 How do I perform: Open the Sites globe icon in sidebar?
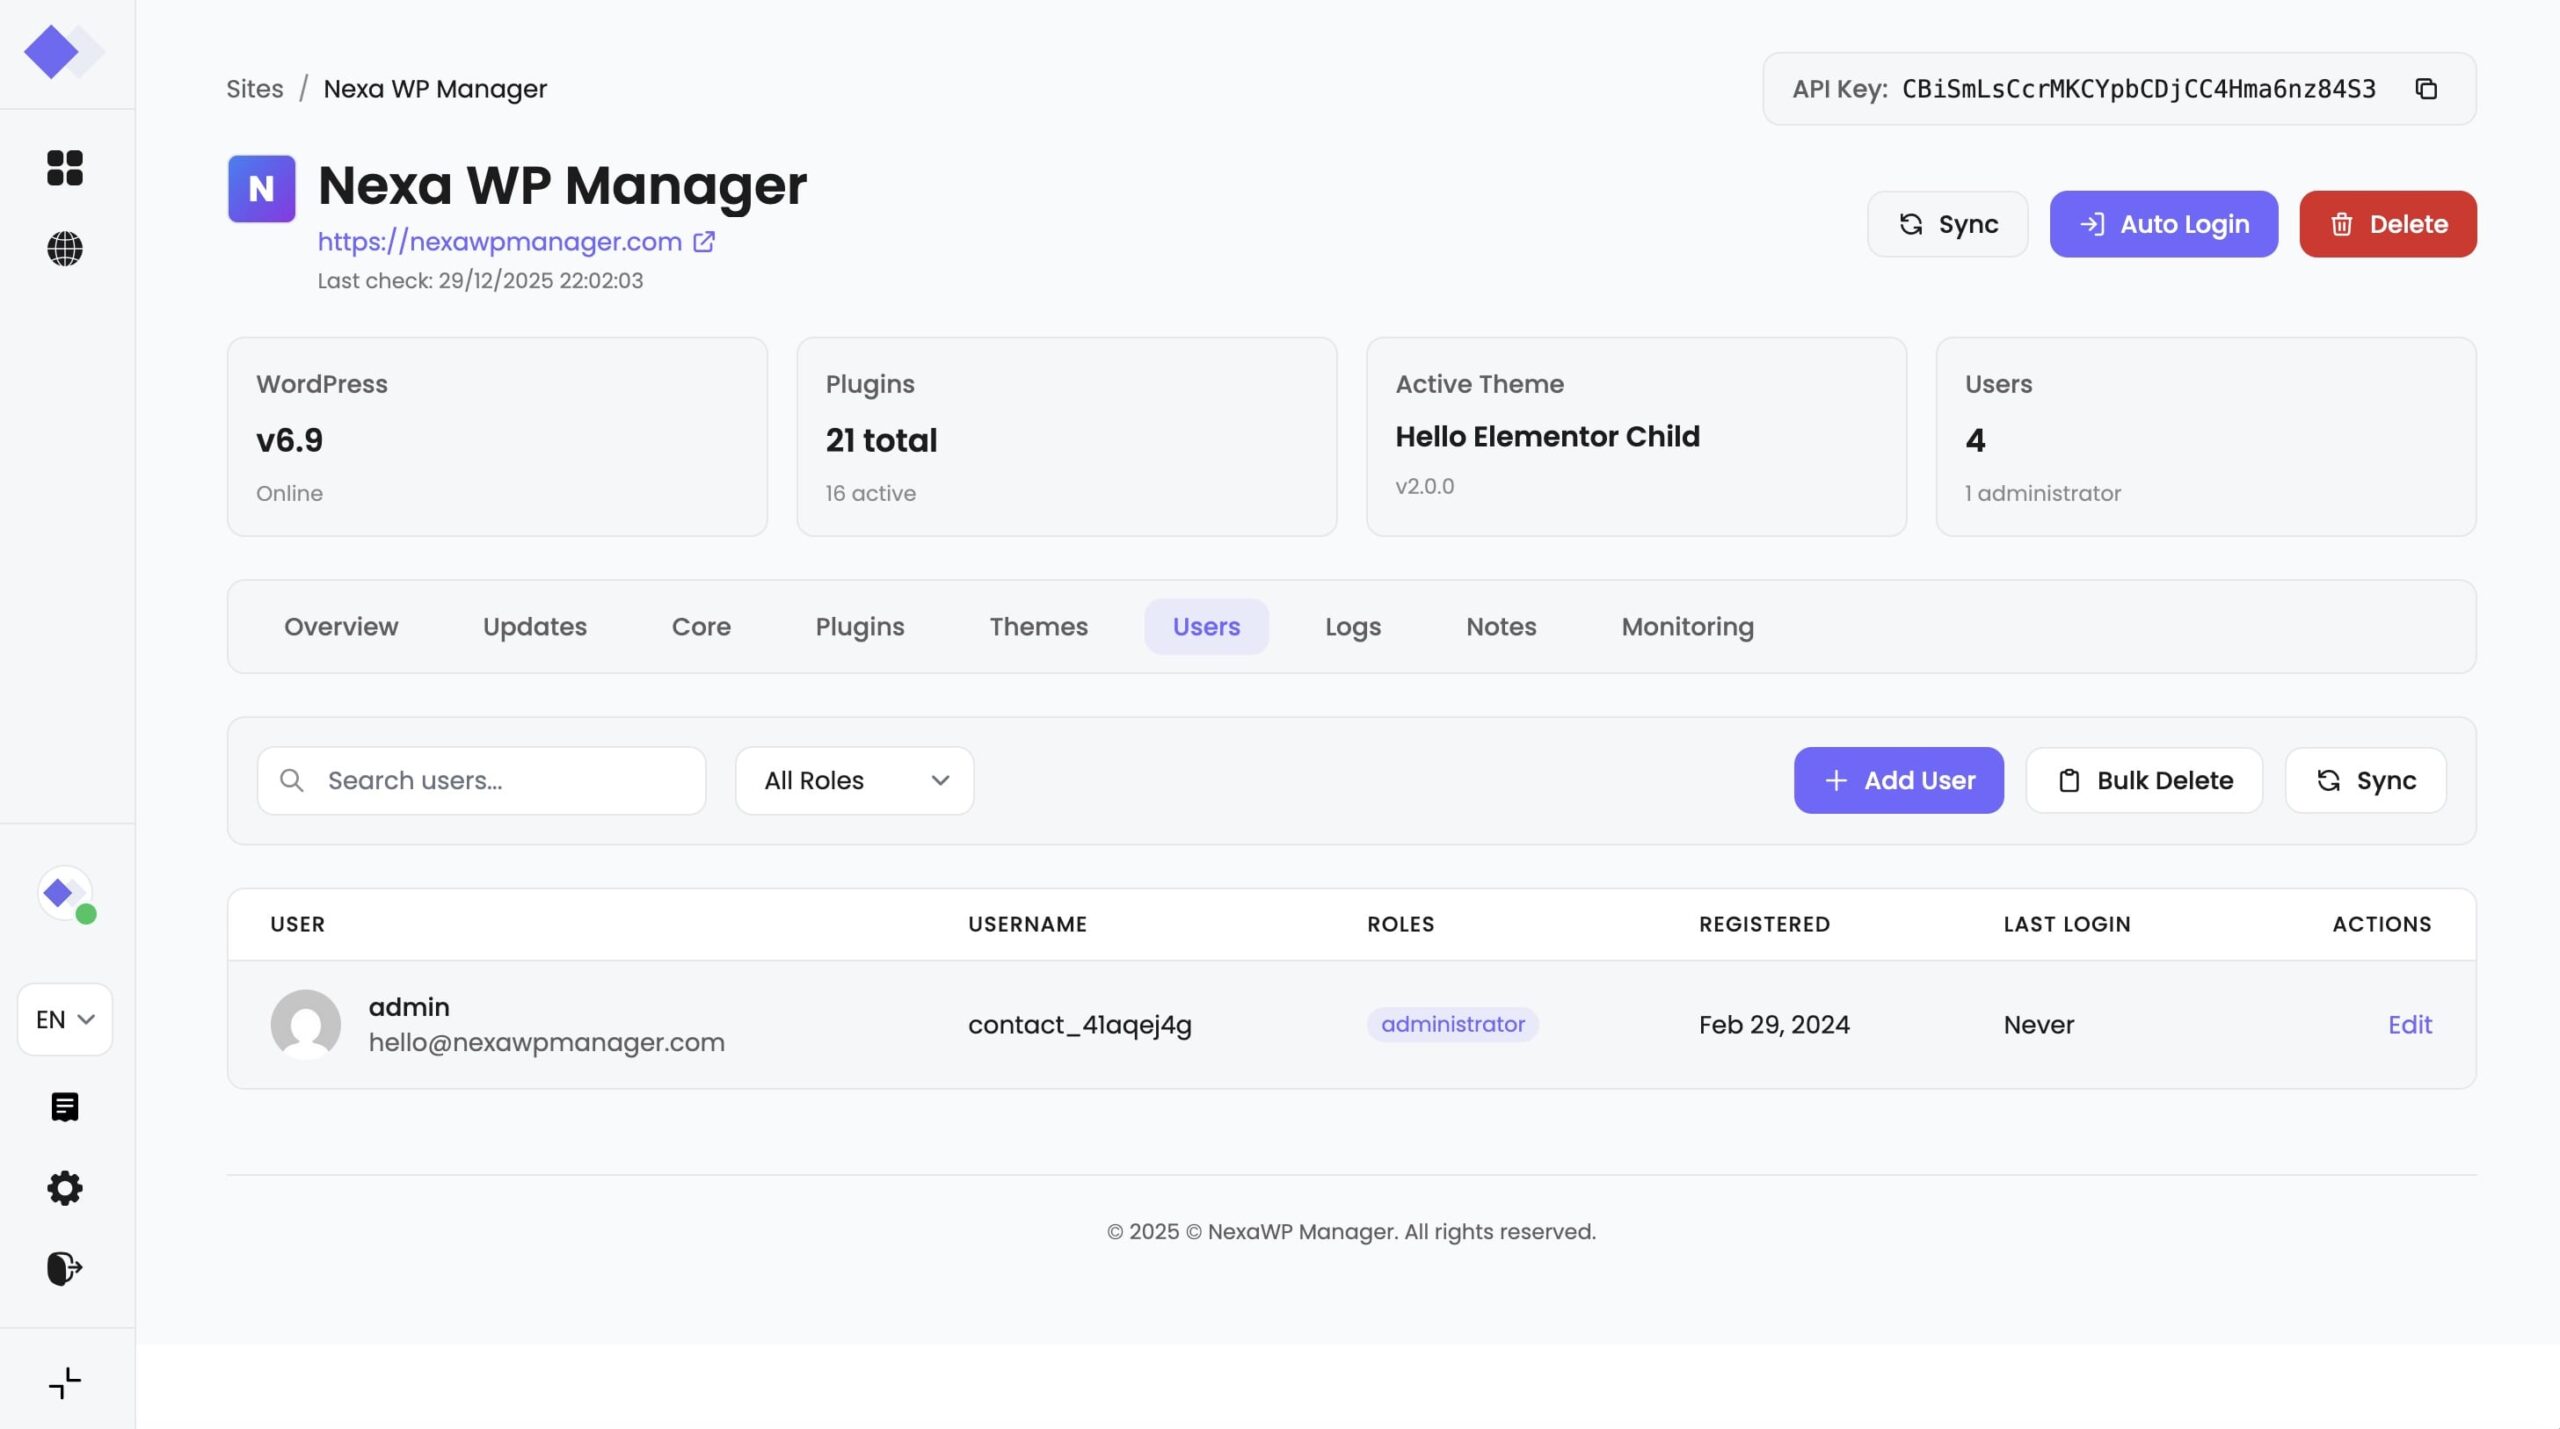[x=65, y=249]
